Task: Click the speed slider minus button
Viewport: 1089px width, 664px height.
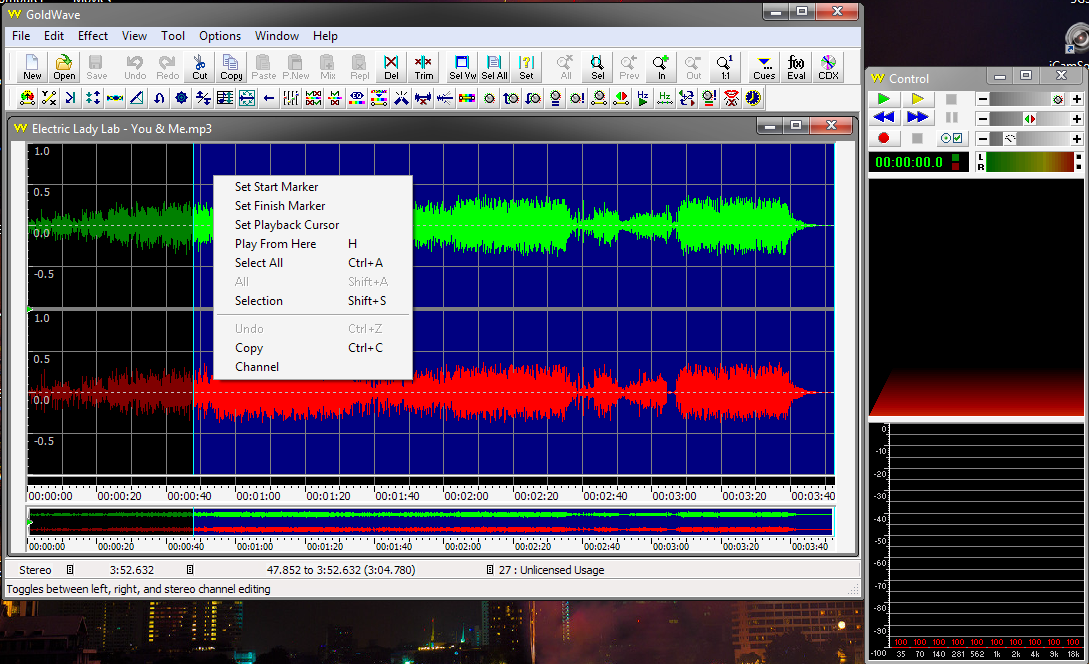Action: 982,139
